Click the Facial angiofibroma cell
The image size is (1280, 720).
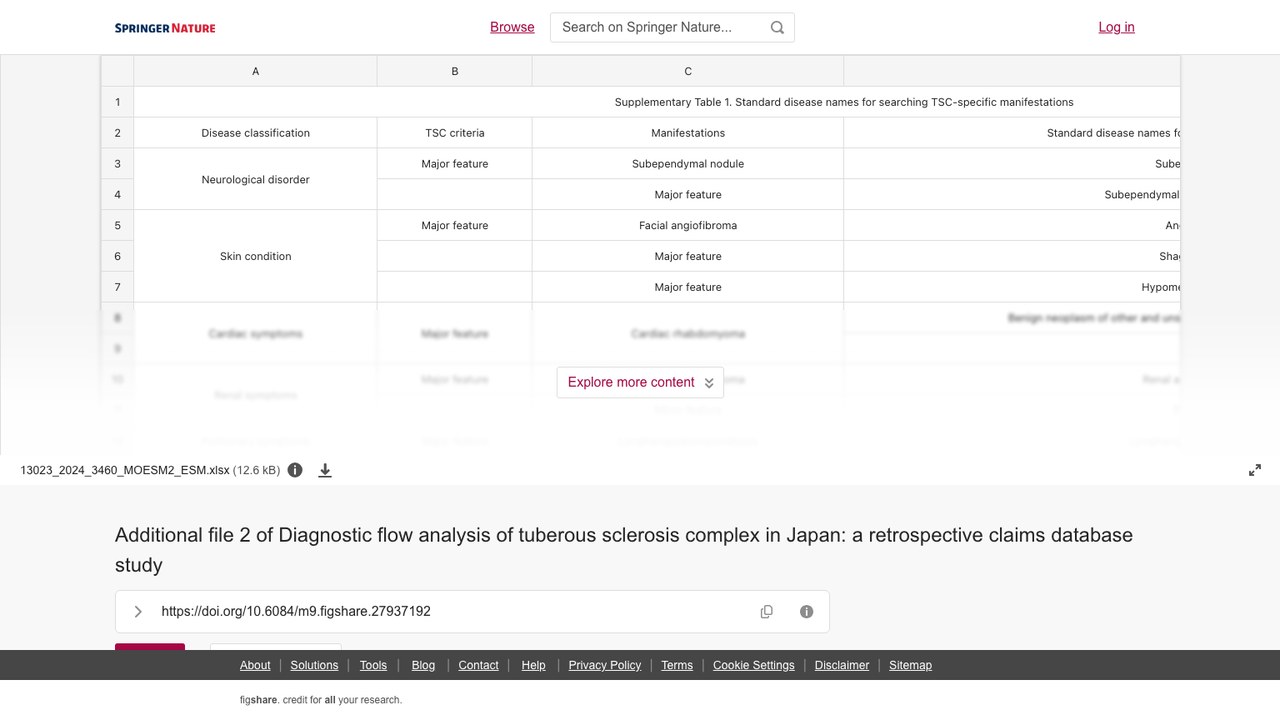(688, 225)
